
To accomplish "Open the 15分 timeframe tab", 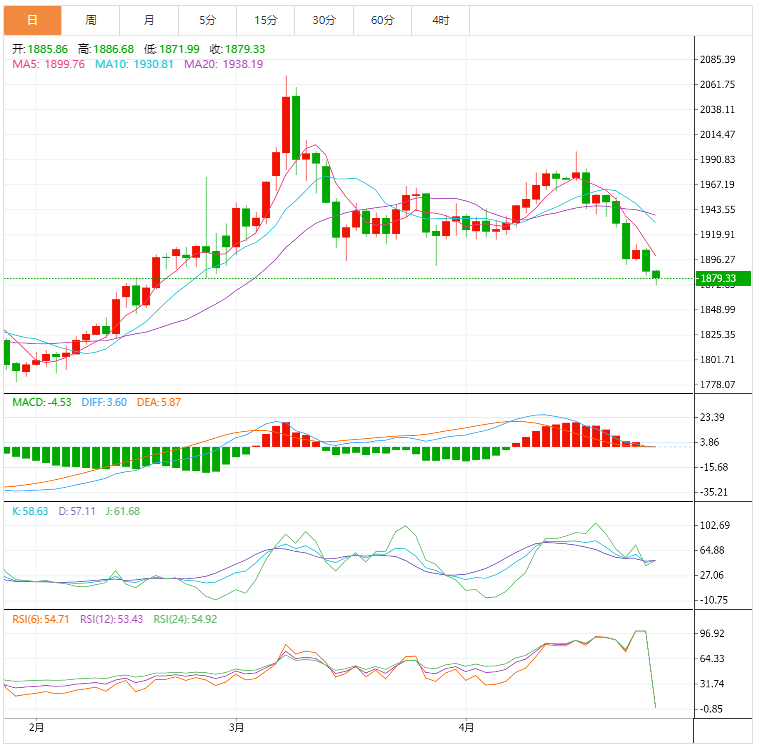I will [x=266, y=20].
